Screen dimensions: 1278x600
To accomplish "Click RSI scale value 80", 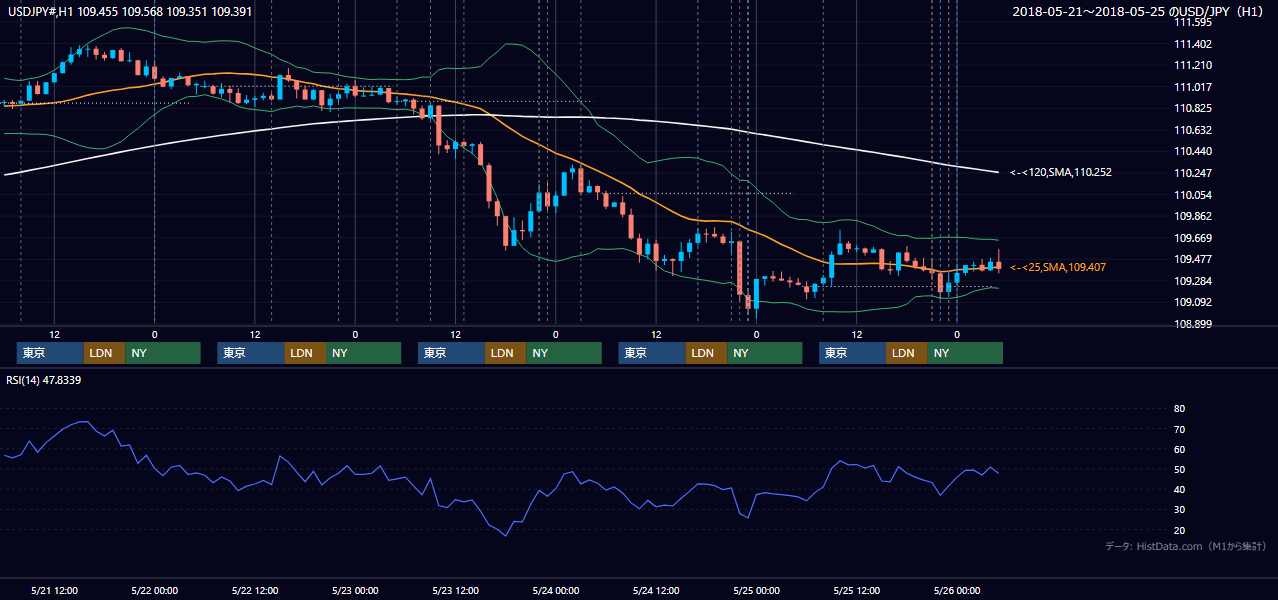I will coord(1179,409).
